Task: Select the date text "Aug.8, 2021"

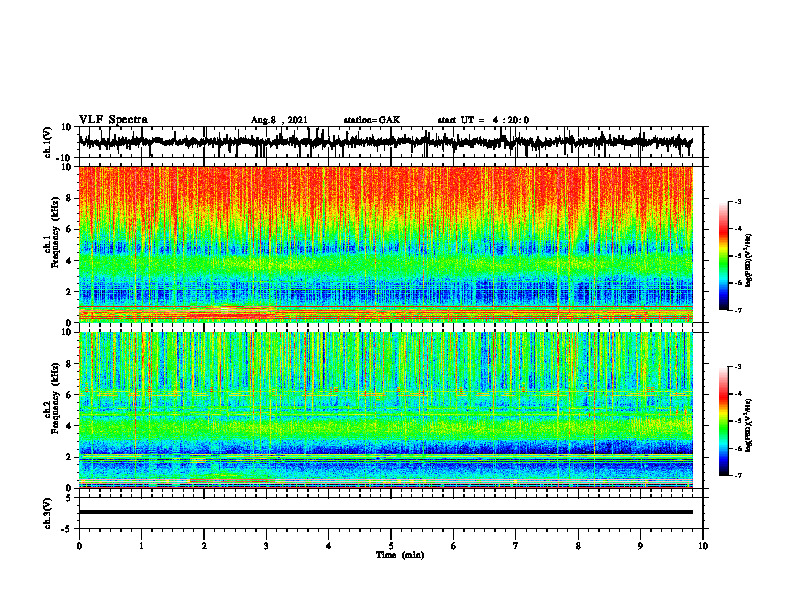Action: click(x=279, y=120)
